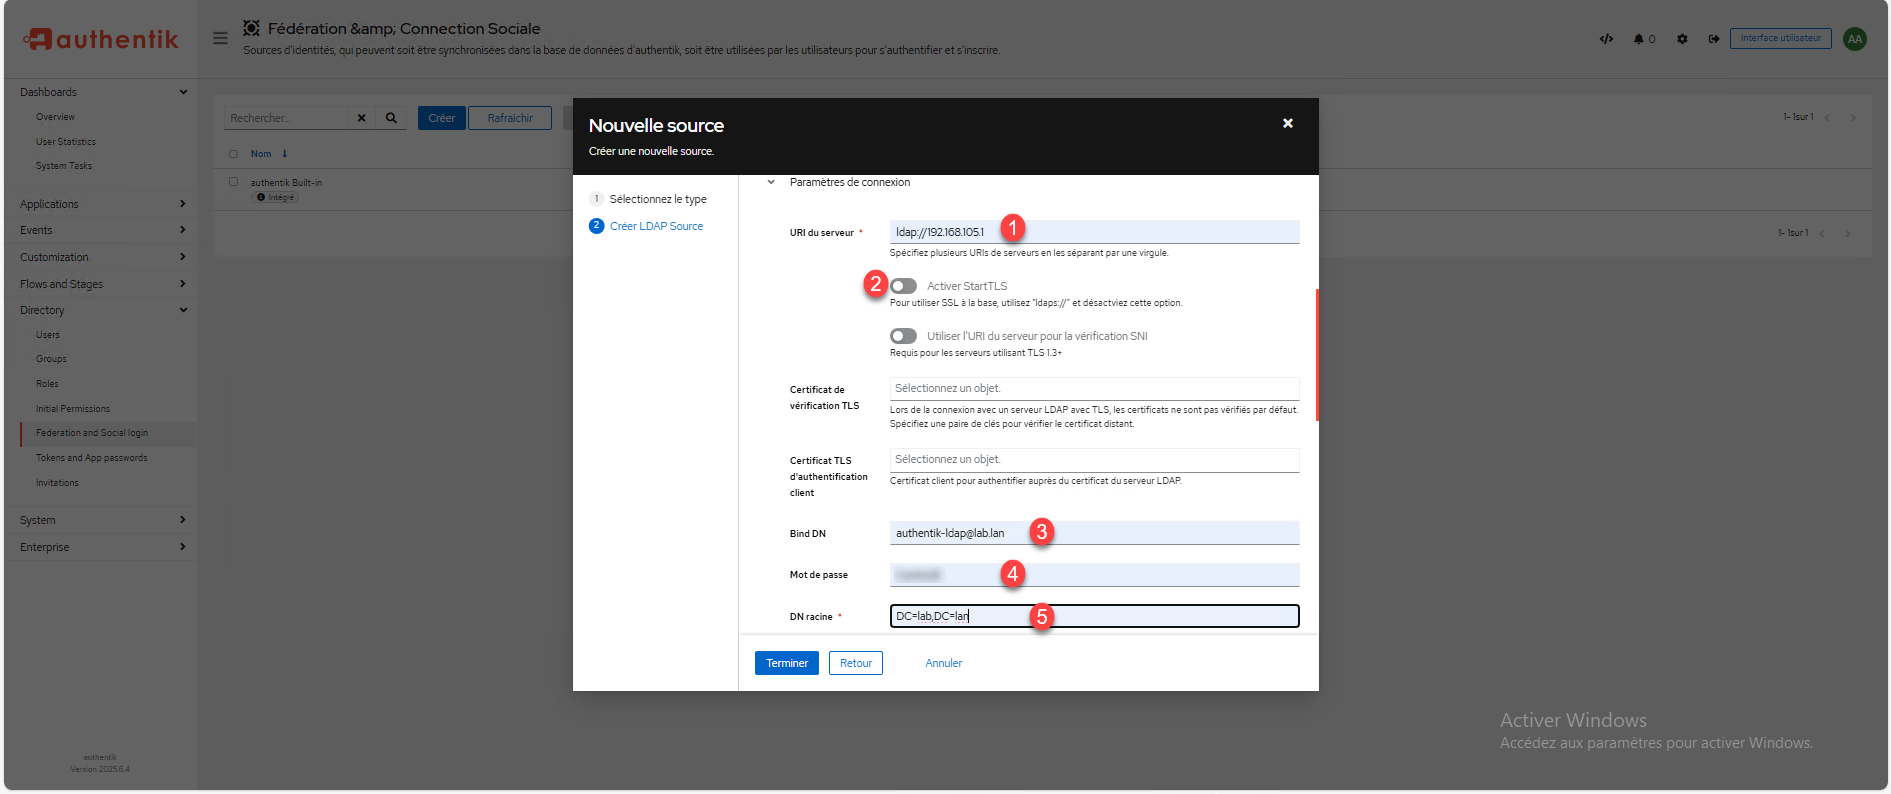
Task: Open Users under Directory
Action: tap(48, 335)
